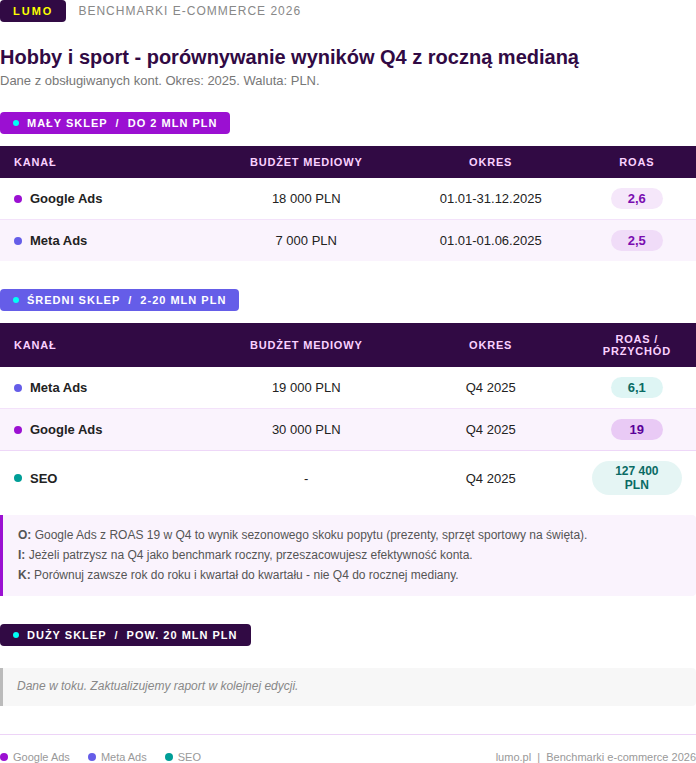The height and width of the screenshot is (763, 696).
Task: Click the blue dot beside Meta Ads in the small-shop table
Action: click(18, 241)
